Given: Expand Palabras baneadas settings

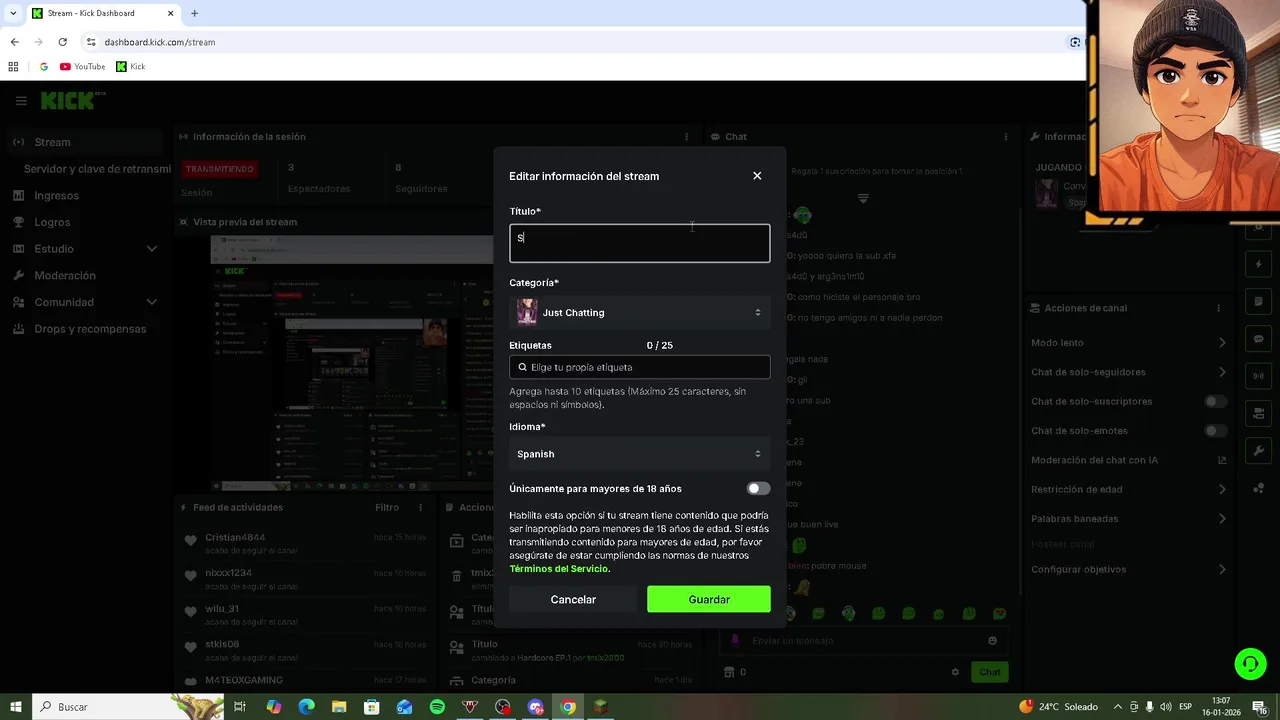Looking at the screenshot, I should (1222, 519).
